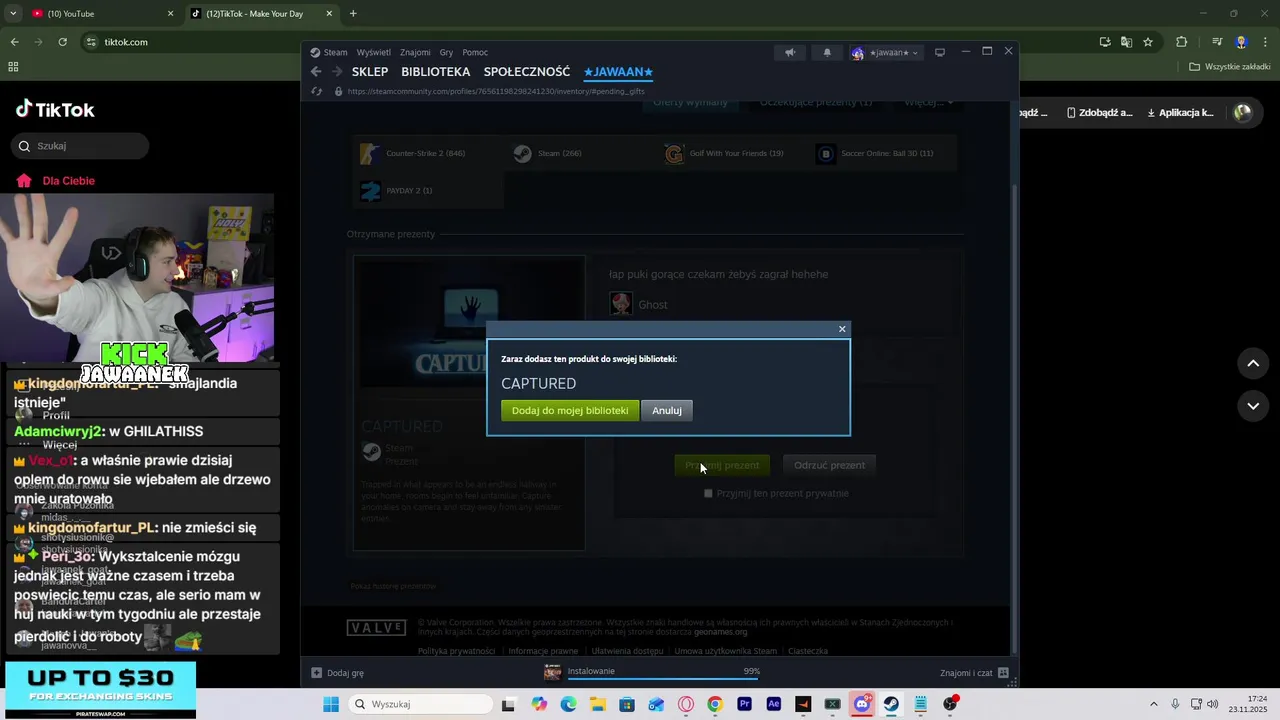Click TikTok search field Szukaj

pyautogui.click(x=80, y=146)
